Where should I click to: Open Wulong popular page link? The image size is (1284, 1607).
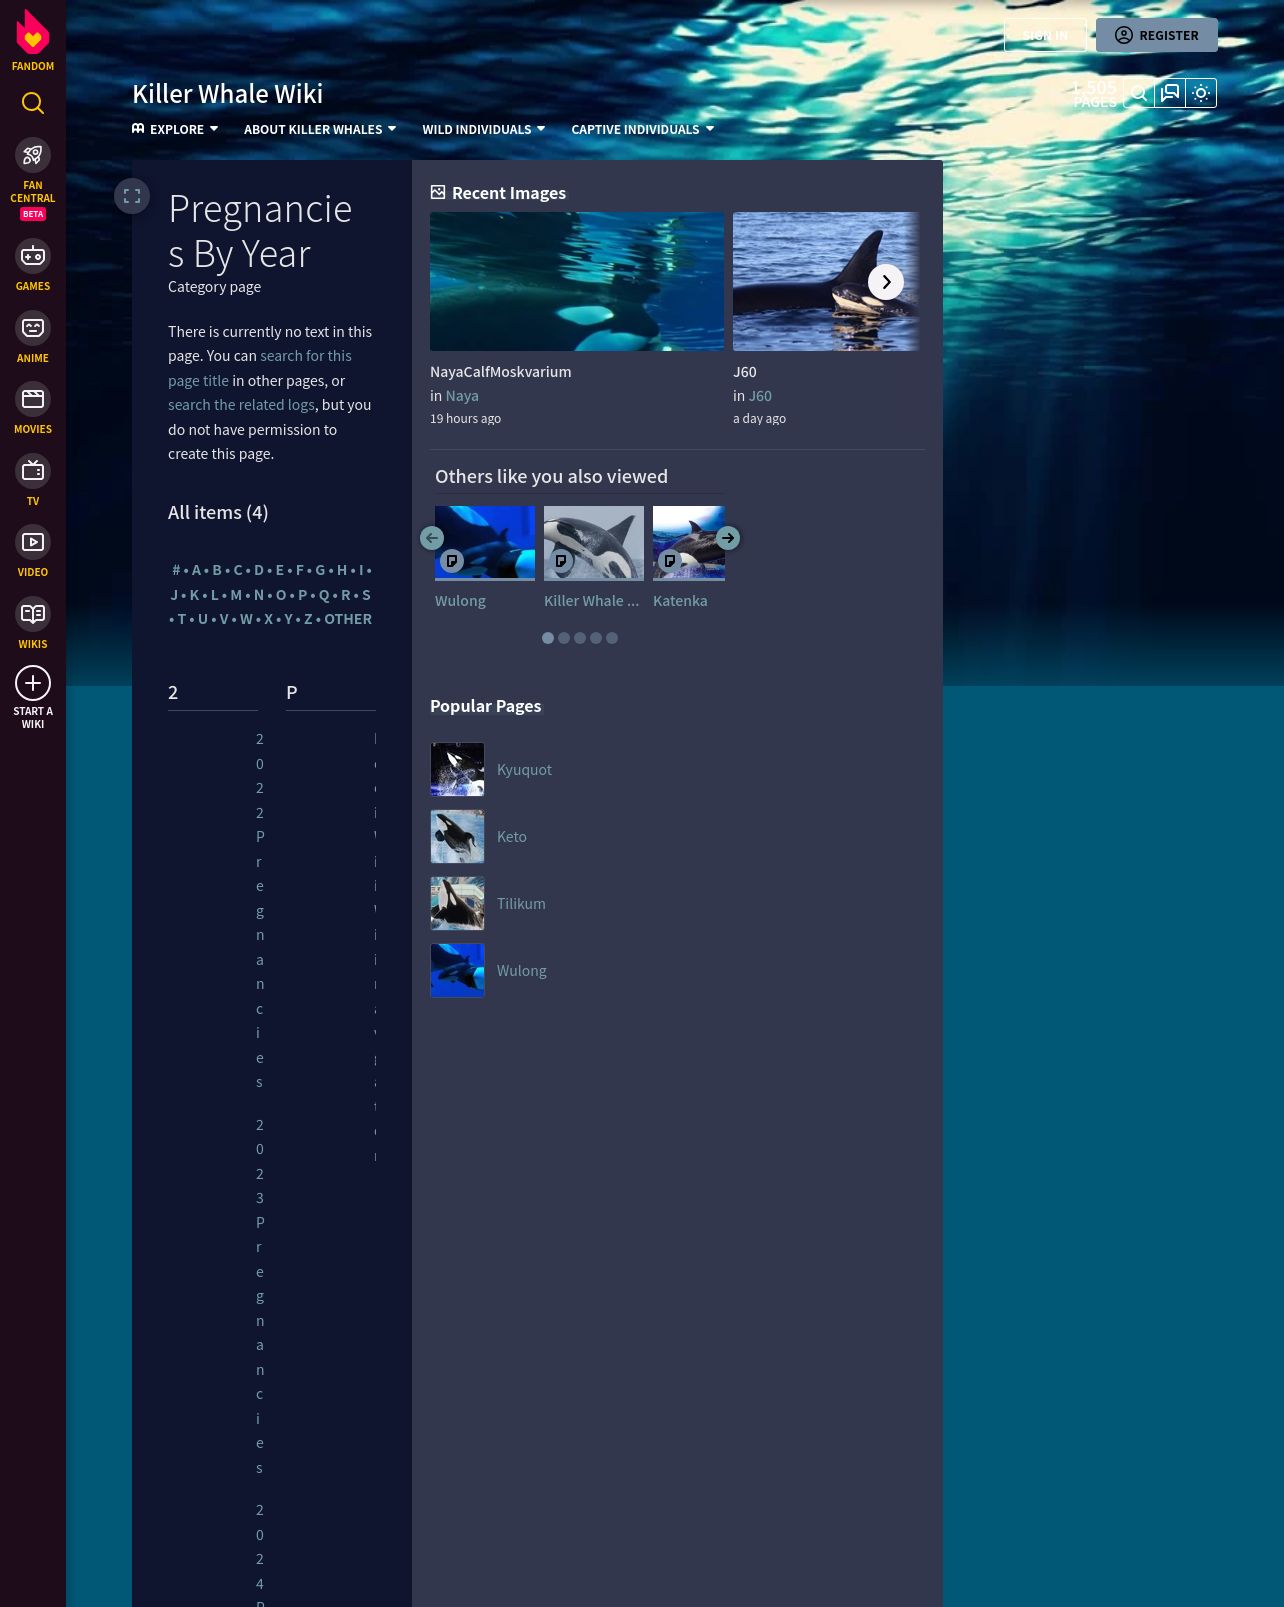click(522, 971)
